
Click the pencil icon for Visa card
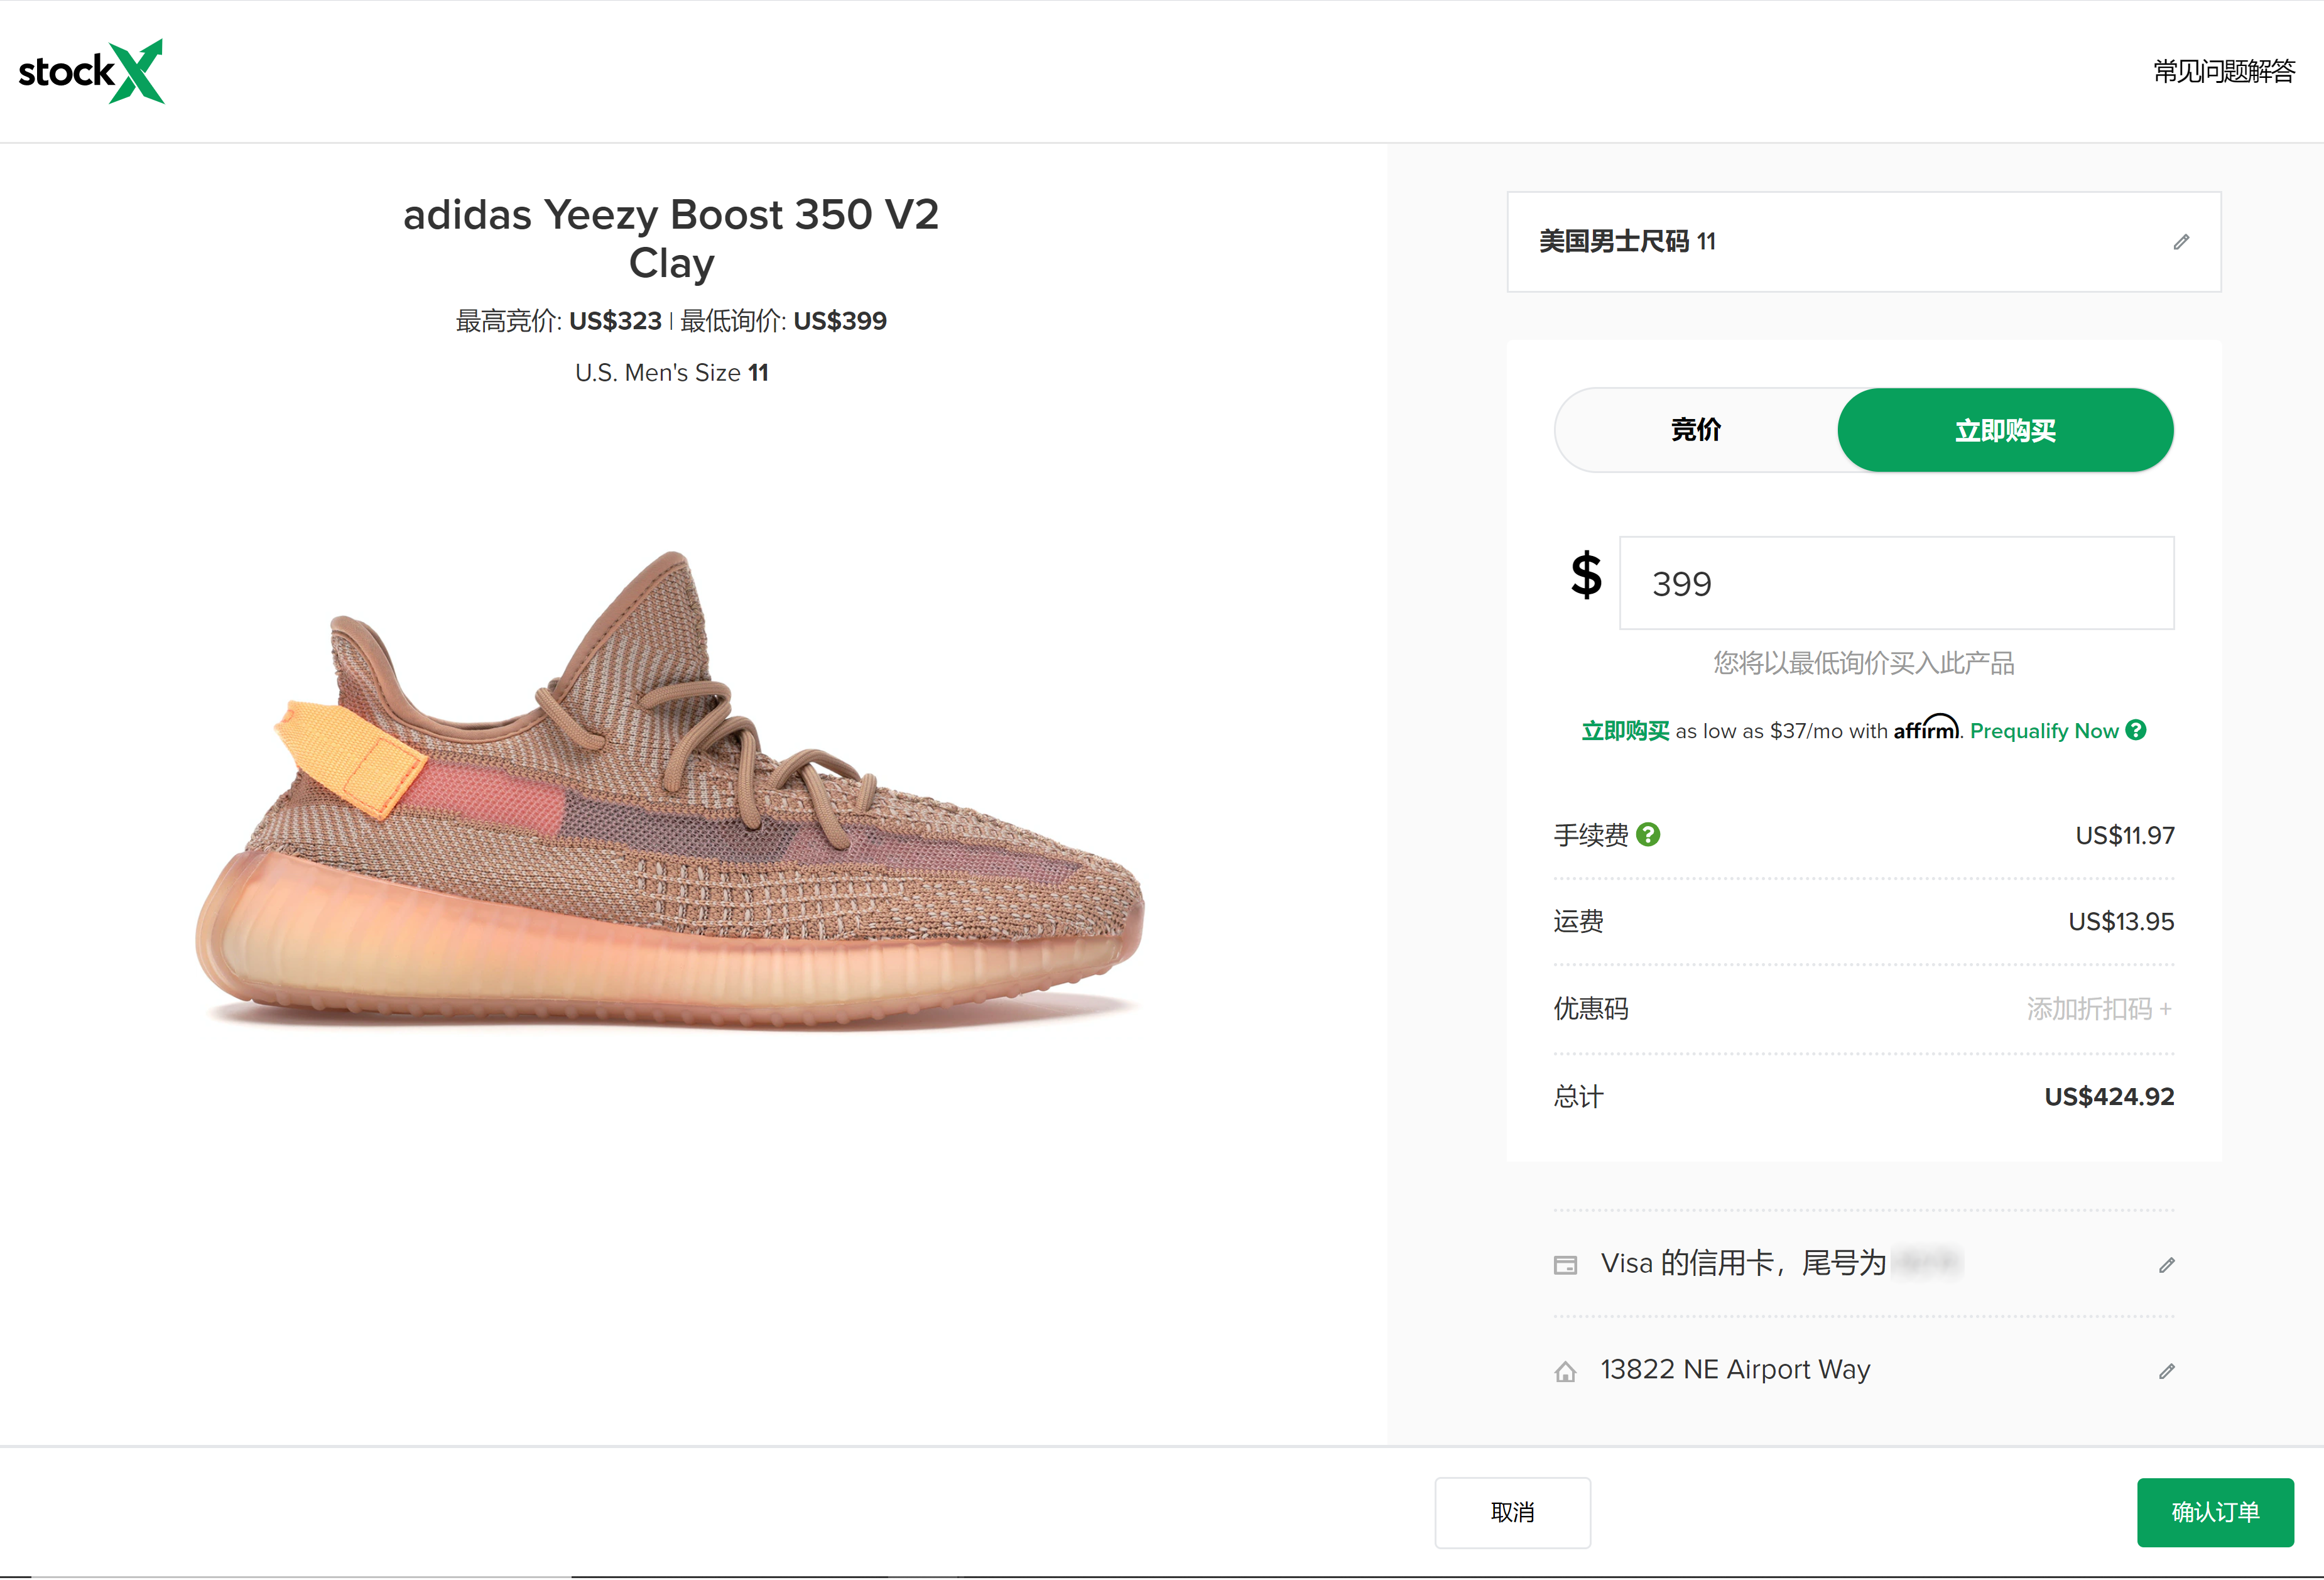(2167, 1265)
